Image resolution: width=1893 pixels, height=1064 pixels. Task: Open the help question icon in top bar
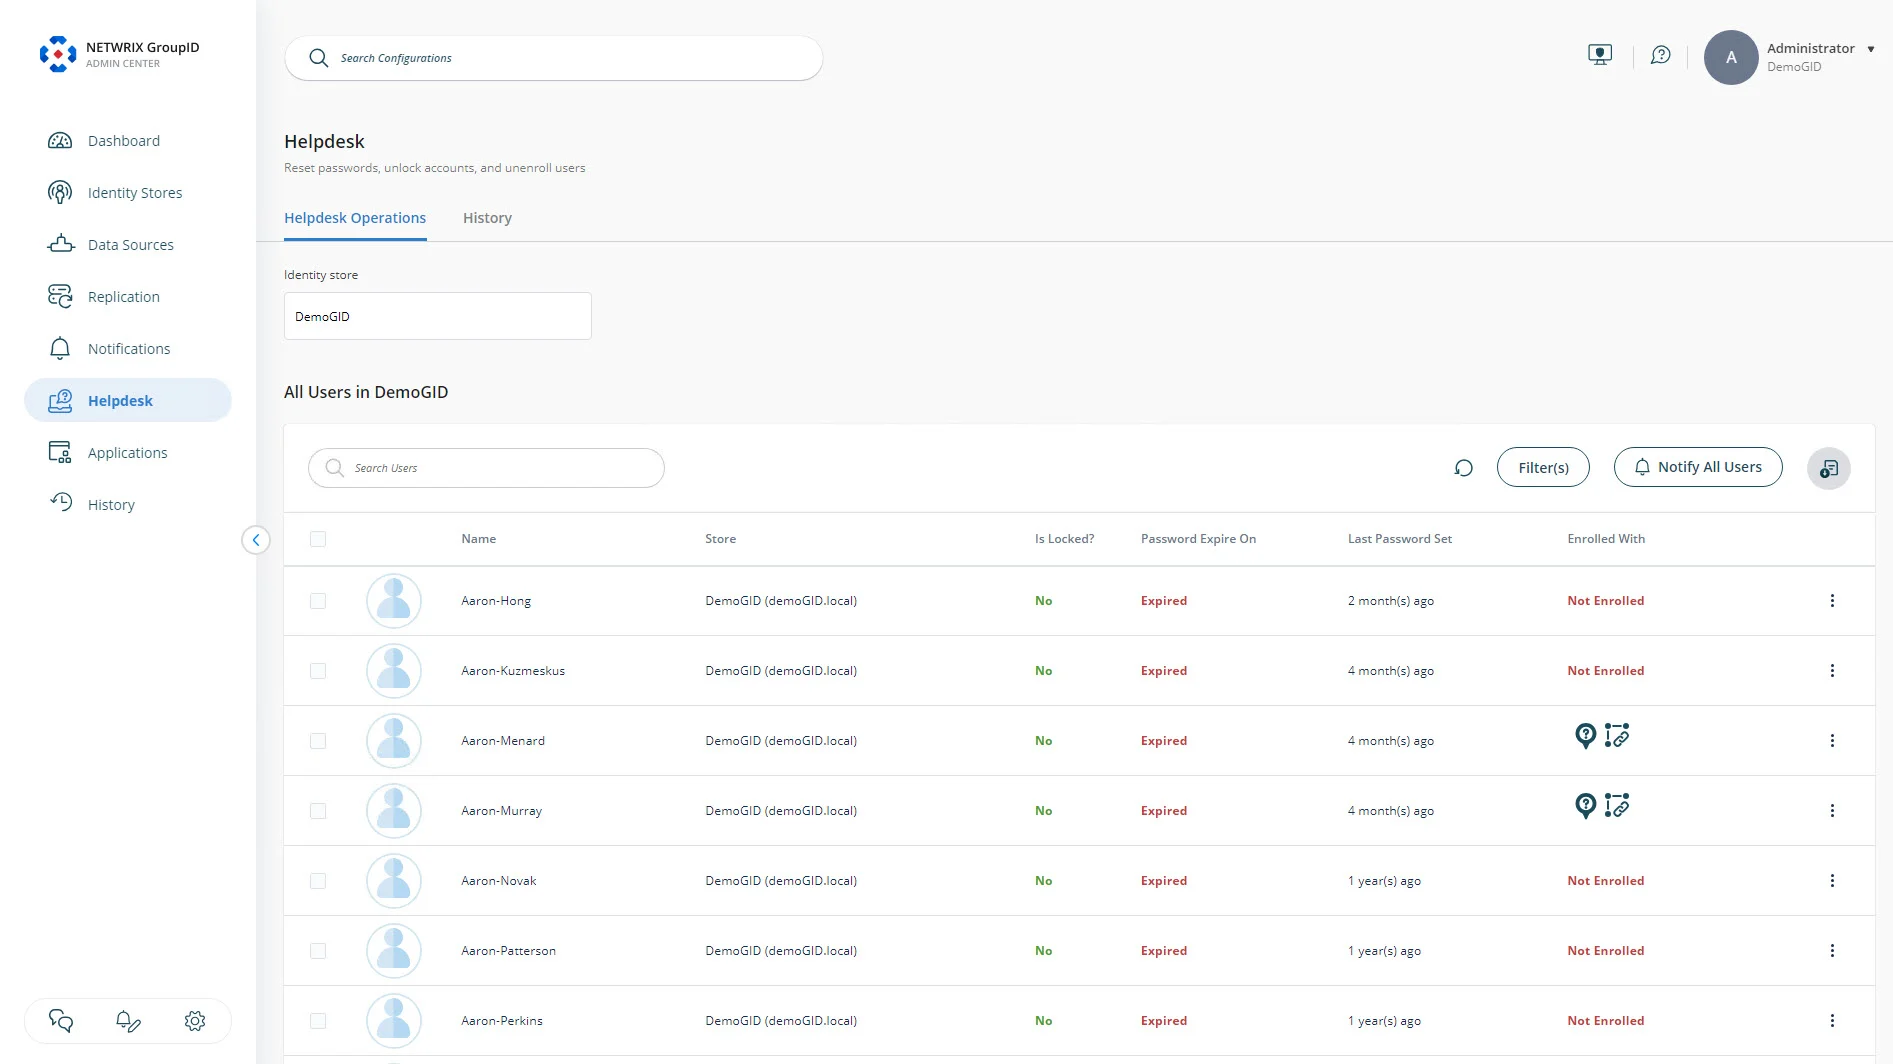(1661, 55)
